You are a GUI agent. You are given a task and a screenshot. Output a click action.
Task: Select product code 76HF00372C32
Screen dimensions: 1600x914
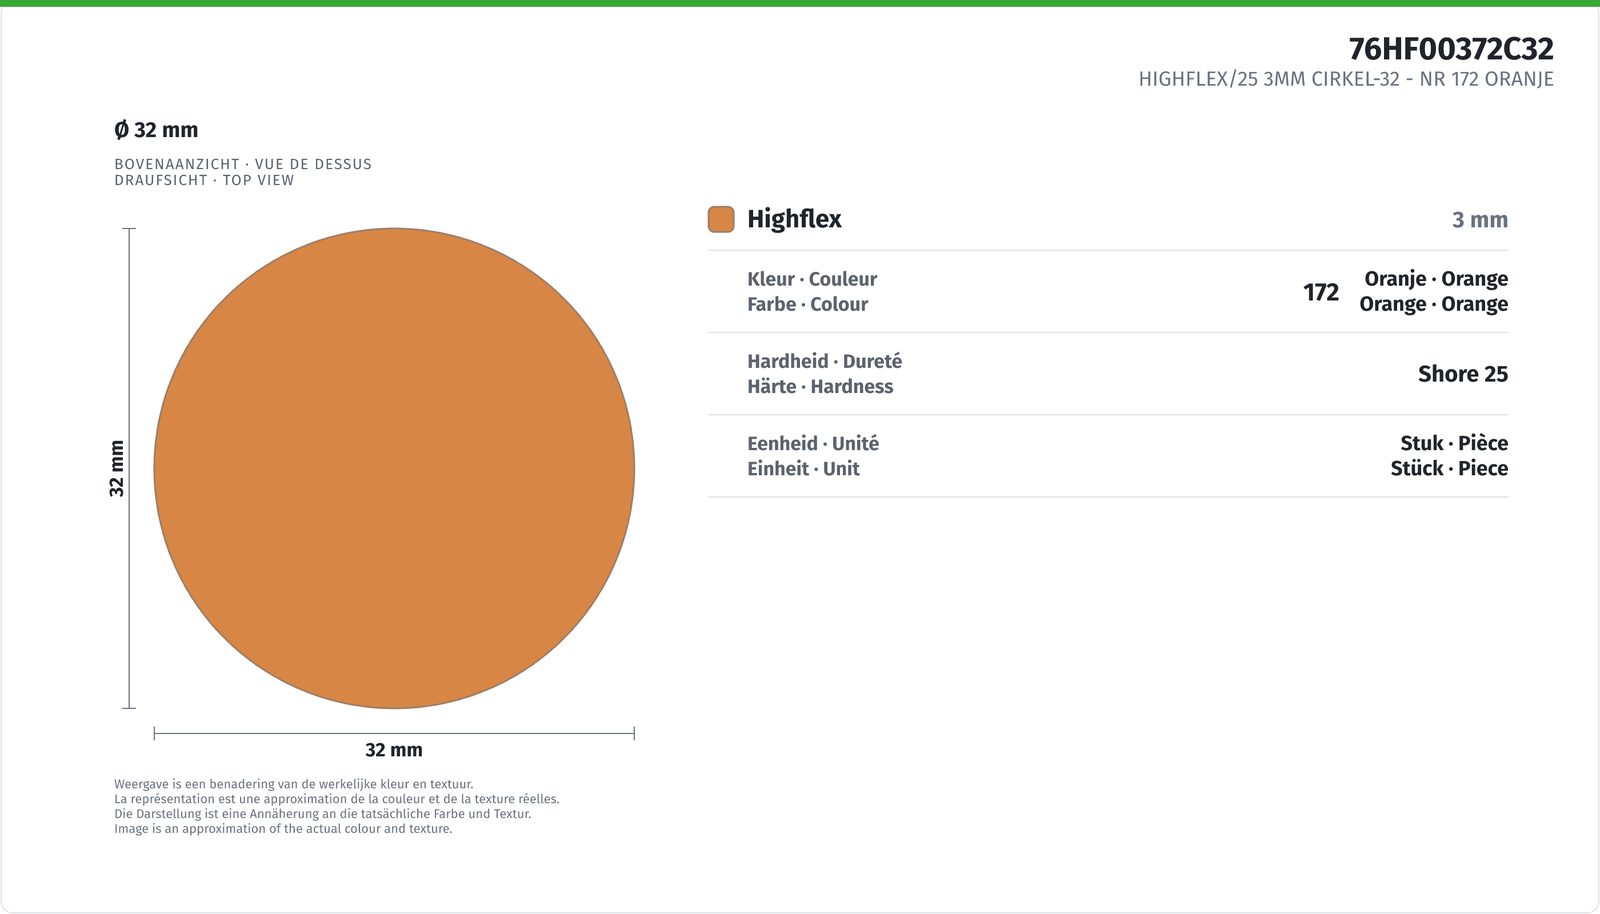coord(1451,49)
